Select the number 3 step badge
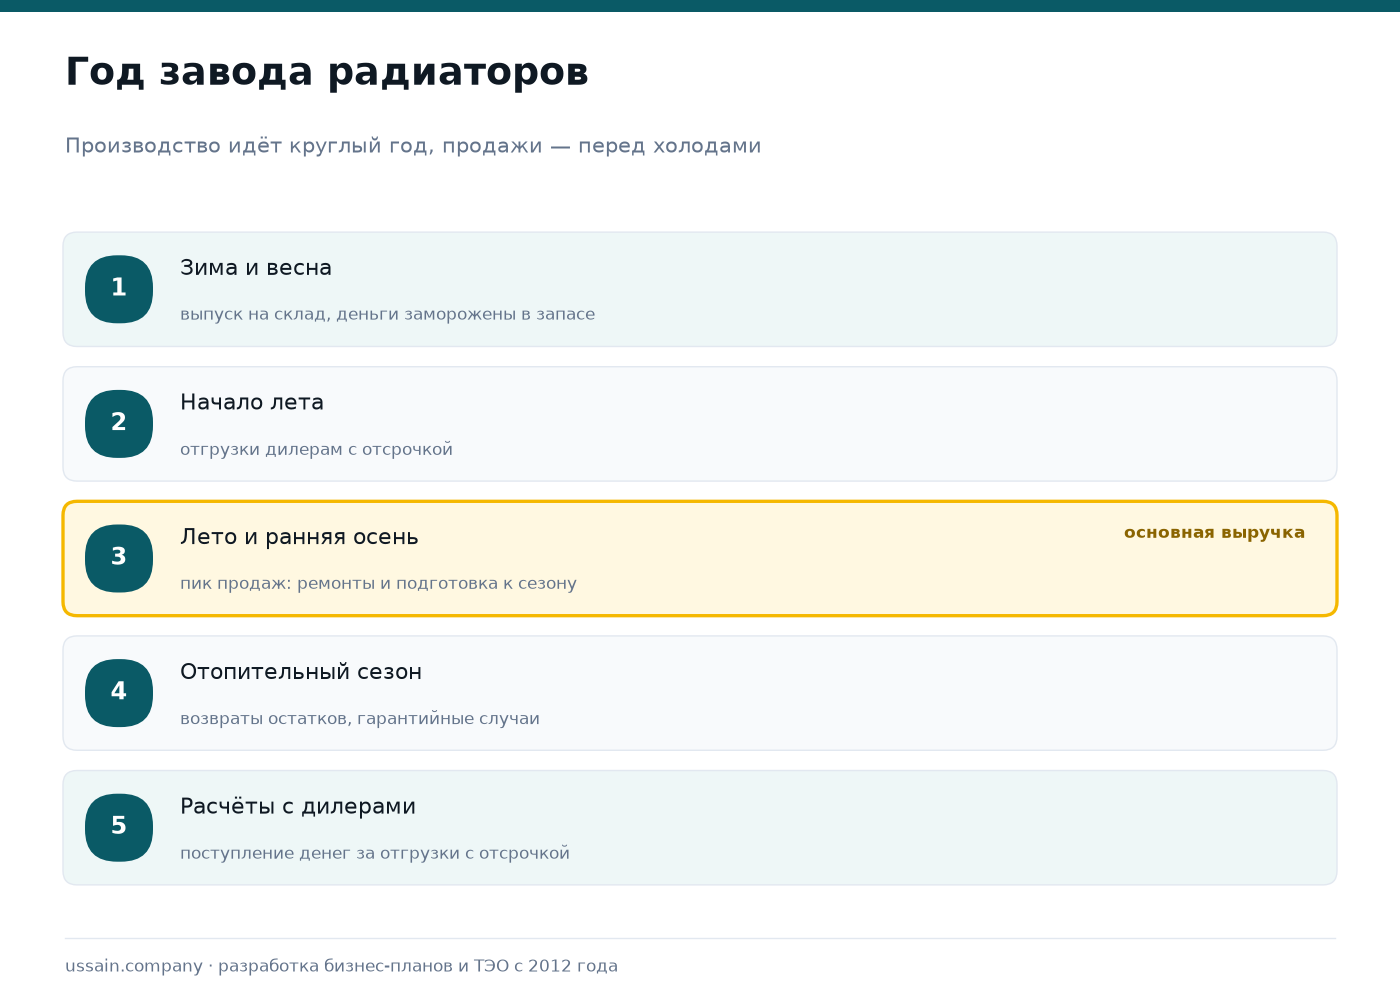 [x=119, y=558]
